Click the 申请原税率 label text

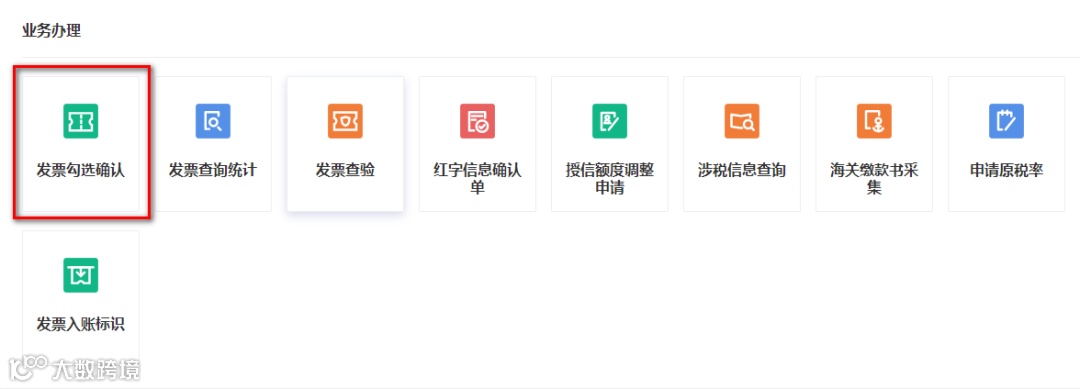point(1006,170)
